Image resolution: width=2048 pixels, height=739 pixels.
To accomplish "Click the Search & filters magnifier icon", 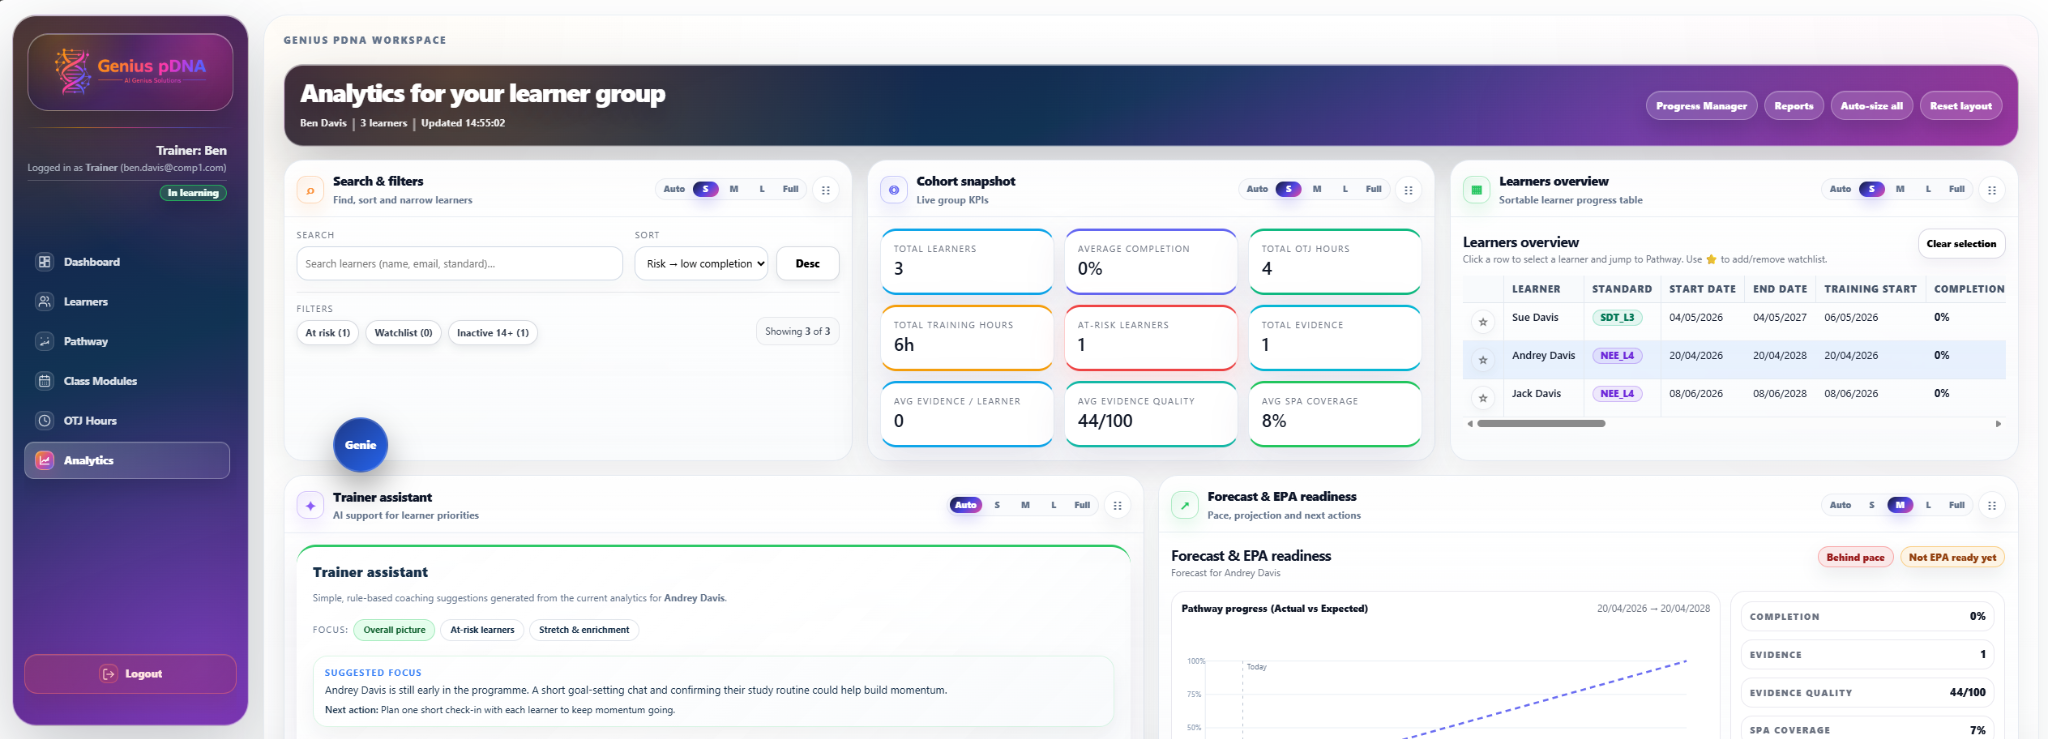I will point(310,190).
